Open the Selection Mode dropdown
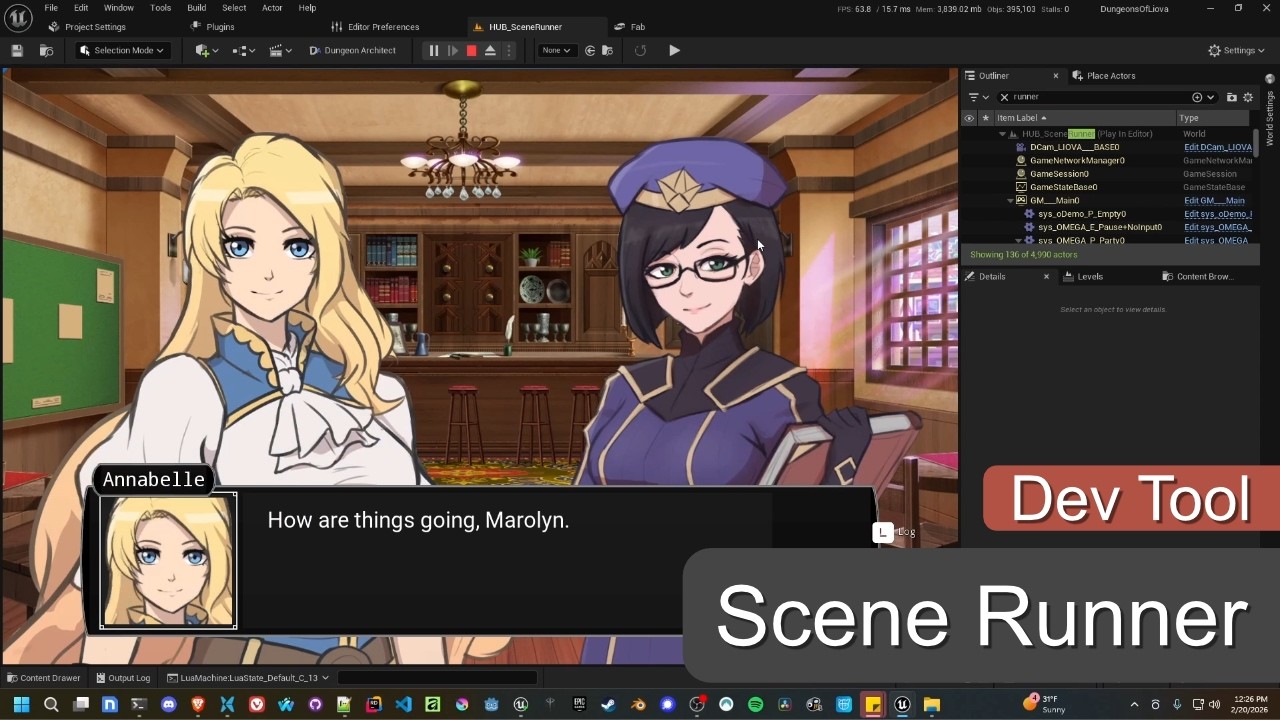The image size is (1280, 720). [x=122, y=50]
